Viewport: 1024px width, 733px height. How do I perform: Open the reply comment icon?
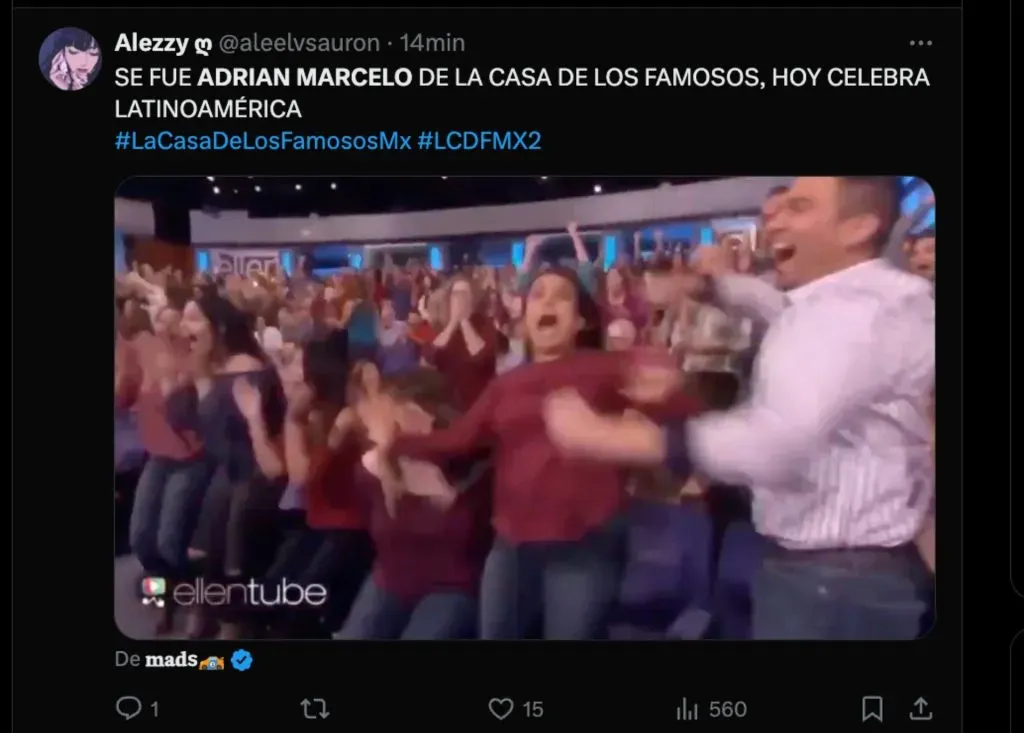(129, 708)
